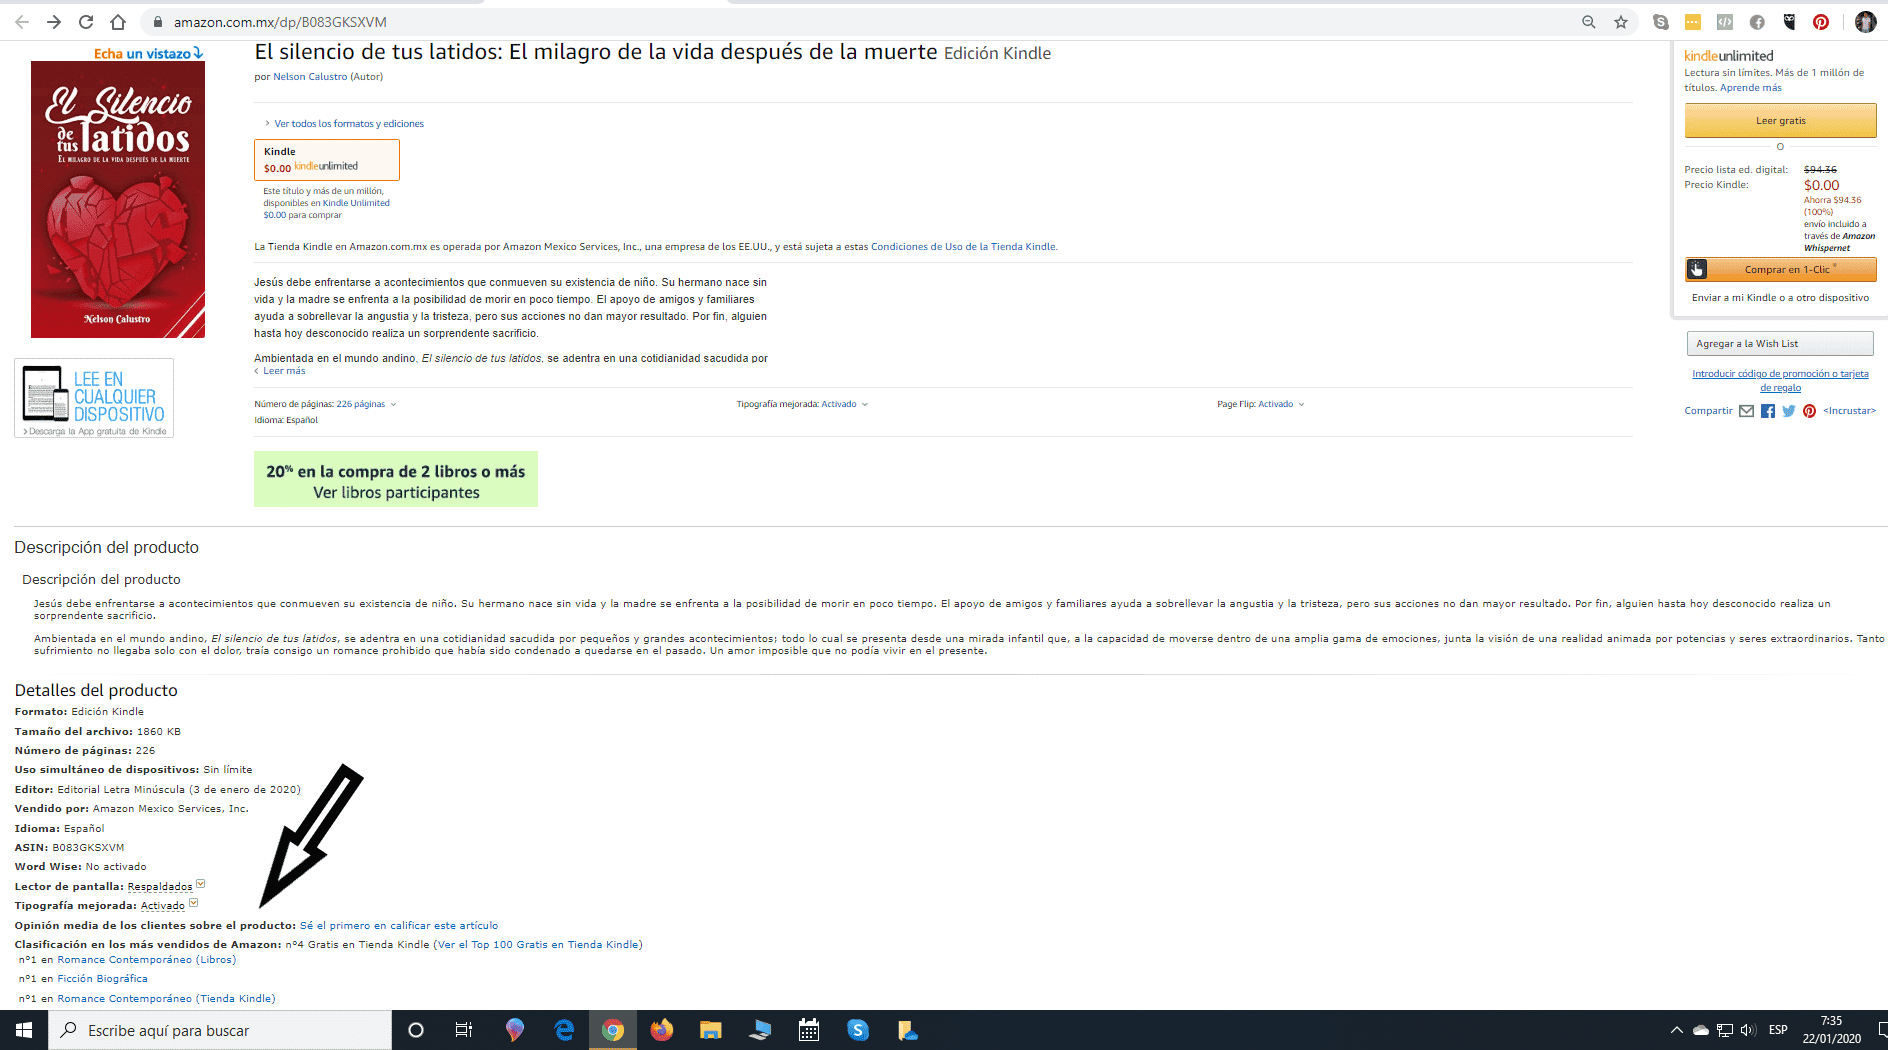
Task: Expand the Activado info in product details
Action: coord(169,906)
